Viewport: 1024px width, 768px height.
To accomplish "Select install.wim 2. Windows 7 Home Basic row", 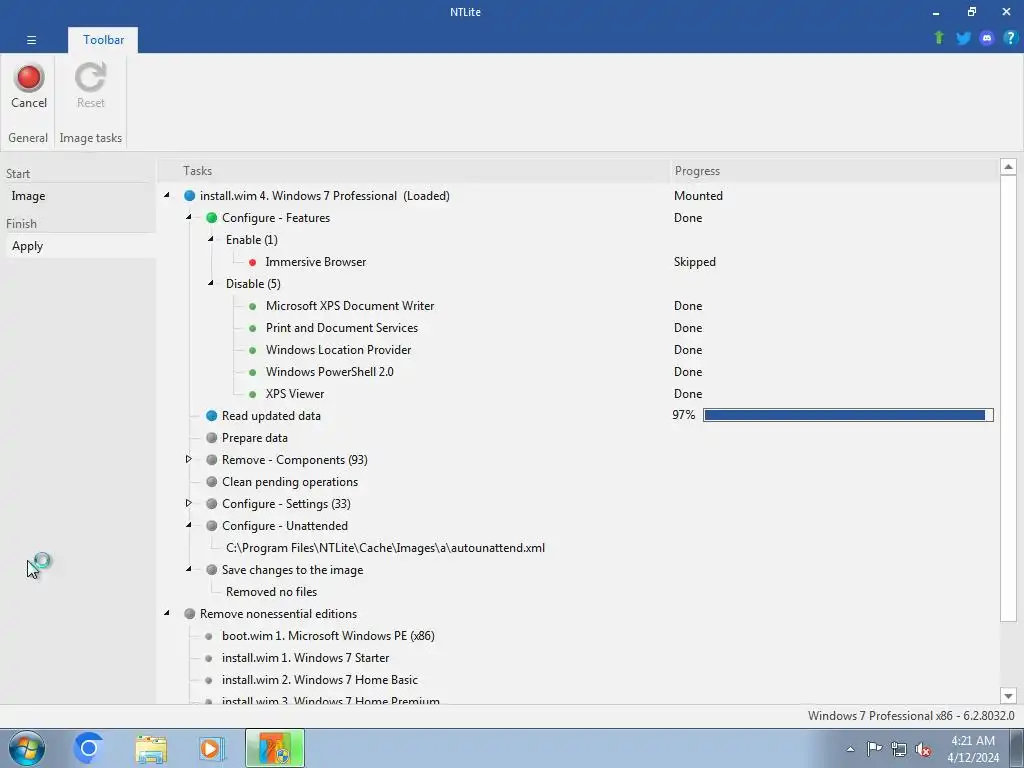I will coord(319,680).
